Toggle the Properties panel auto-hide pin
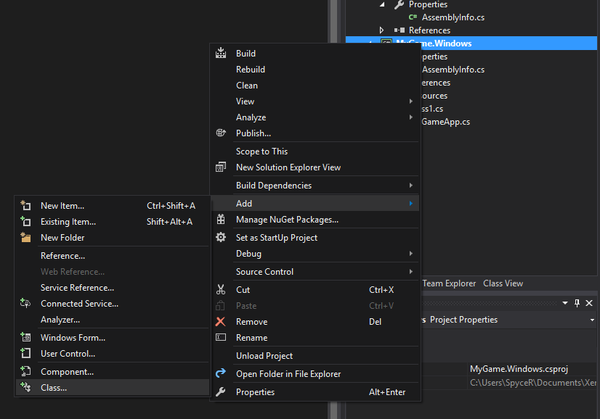600x419 pixels. [x=577, y=302]
